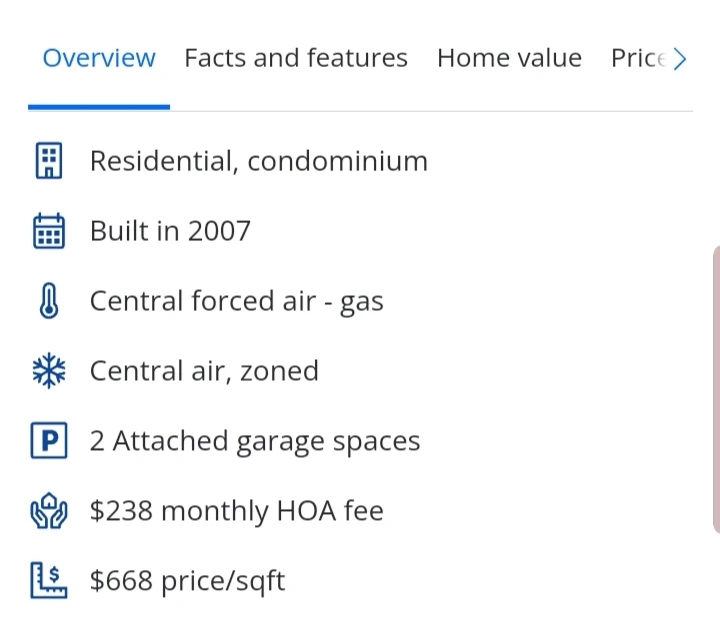Open the Overview tab
Image resolution: width=720 pixels, height=624 pixels.
[99, 58]
